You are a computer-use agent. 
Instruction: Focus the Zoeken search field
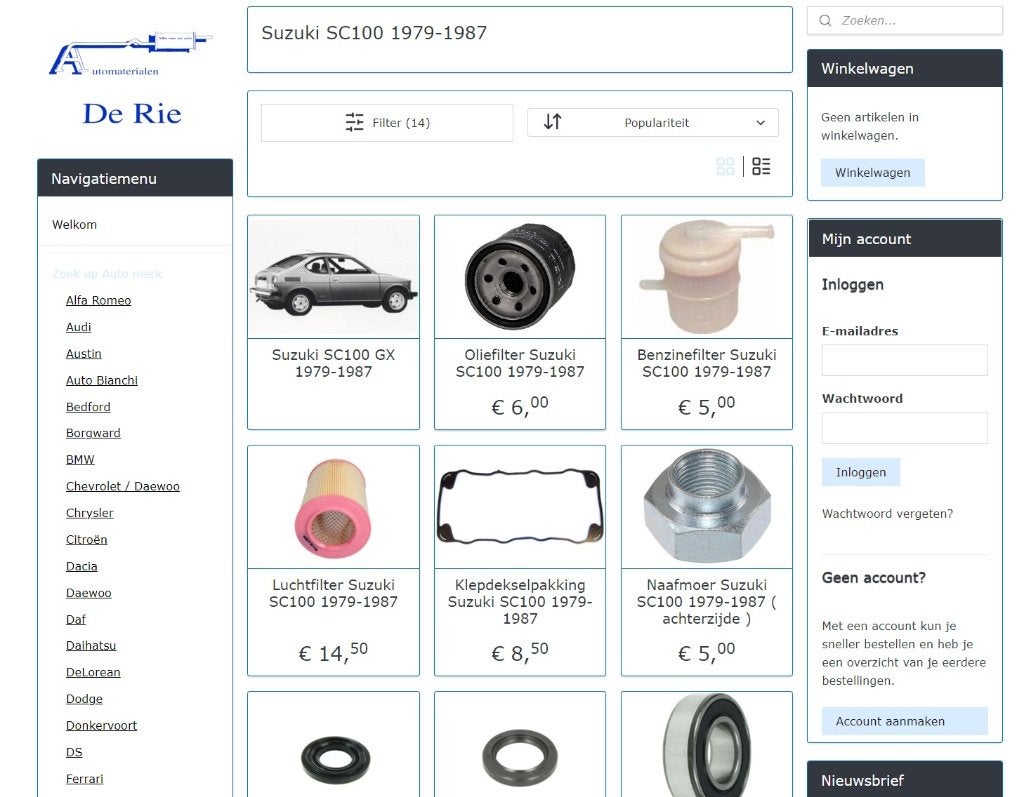pos(904,21)
